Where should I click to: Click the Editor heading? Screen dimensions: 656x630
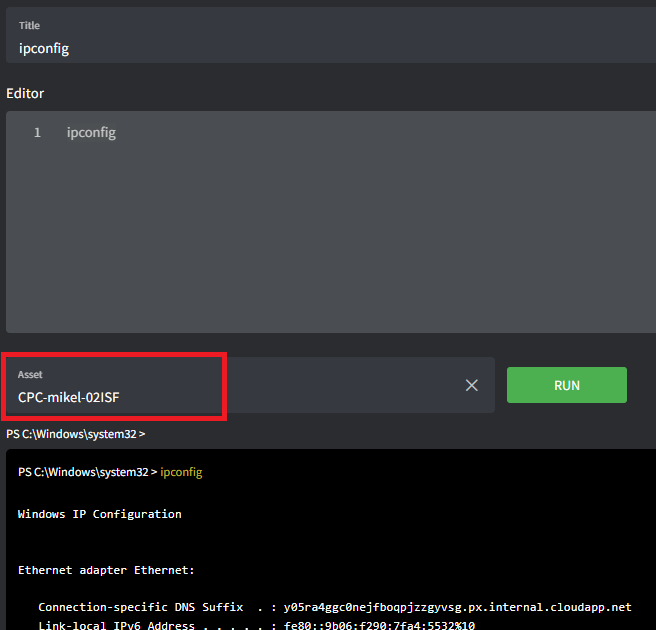click(25, 93)
